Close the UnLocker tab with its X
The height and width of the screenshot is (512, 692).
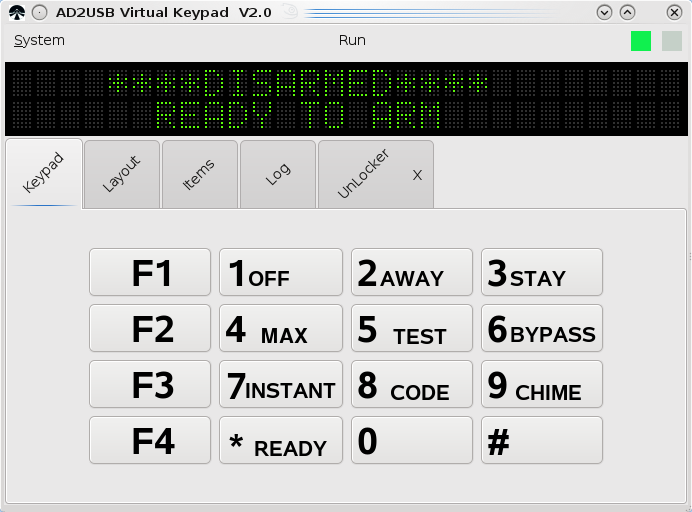[417, 175]
